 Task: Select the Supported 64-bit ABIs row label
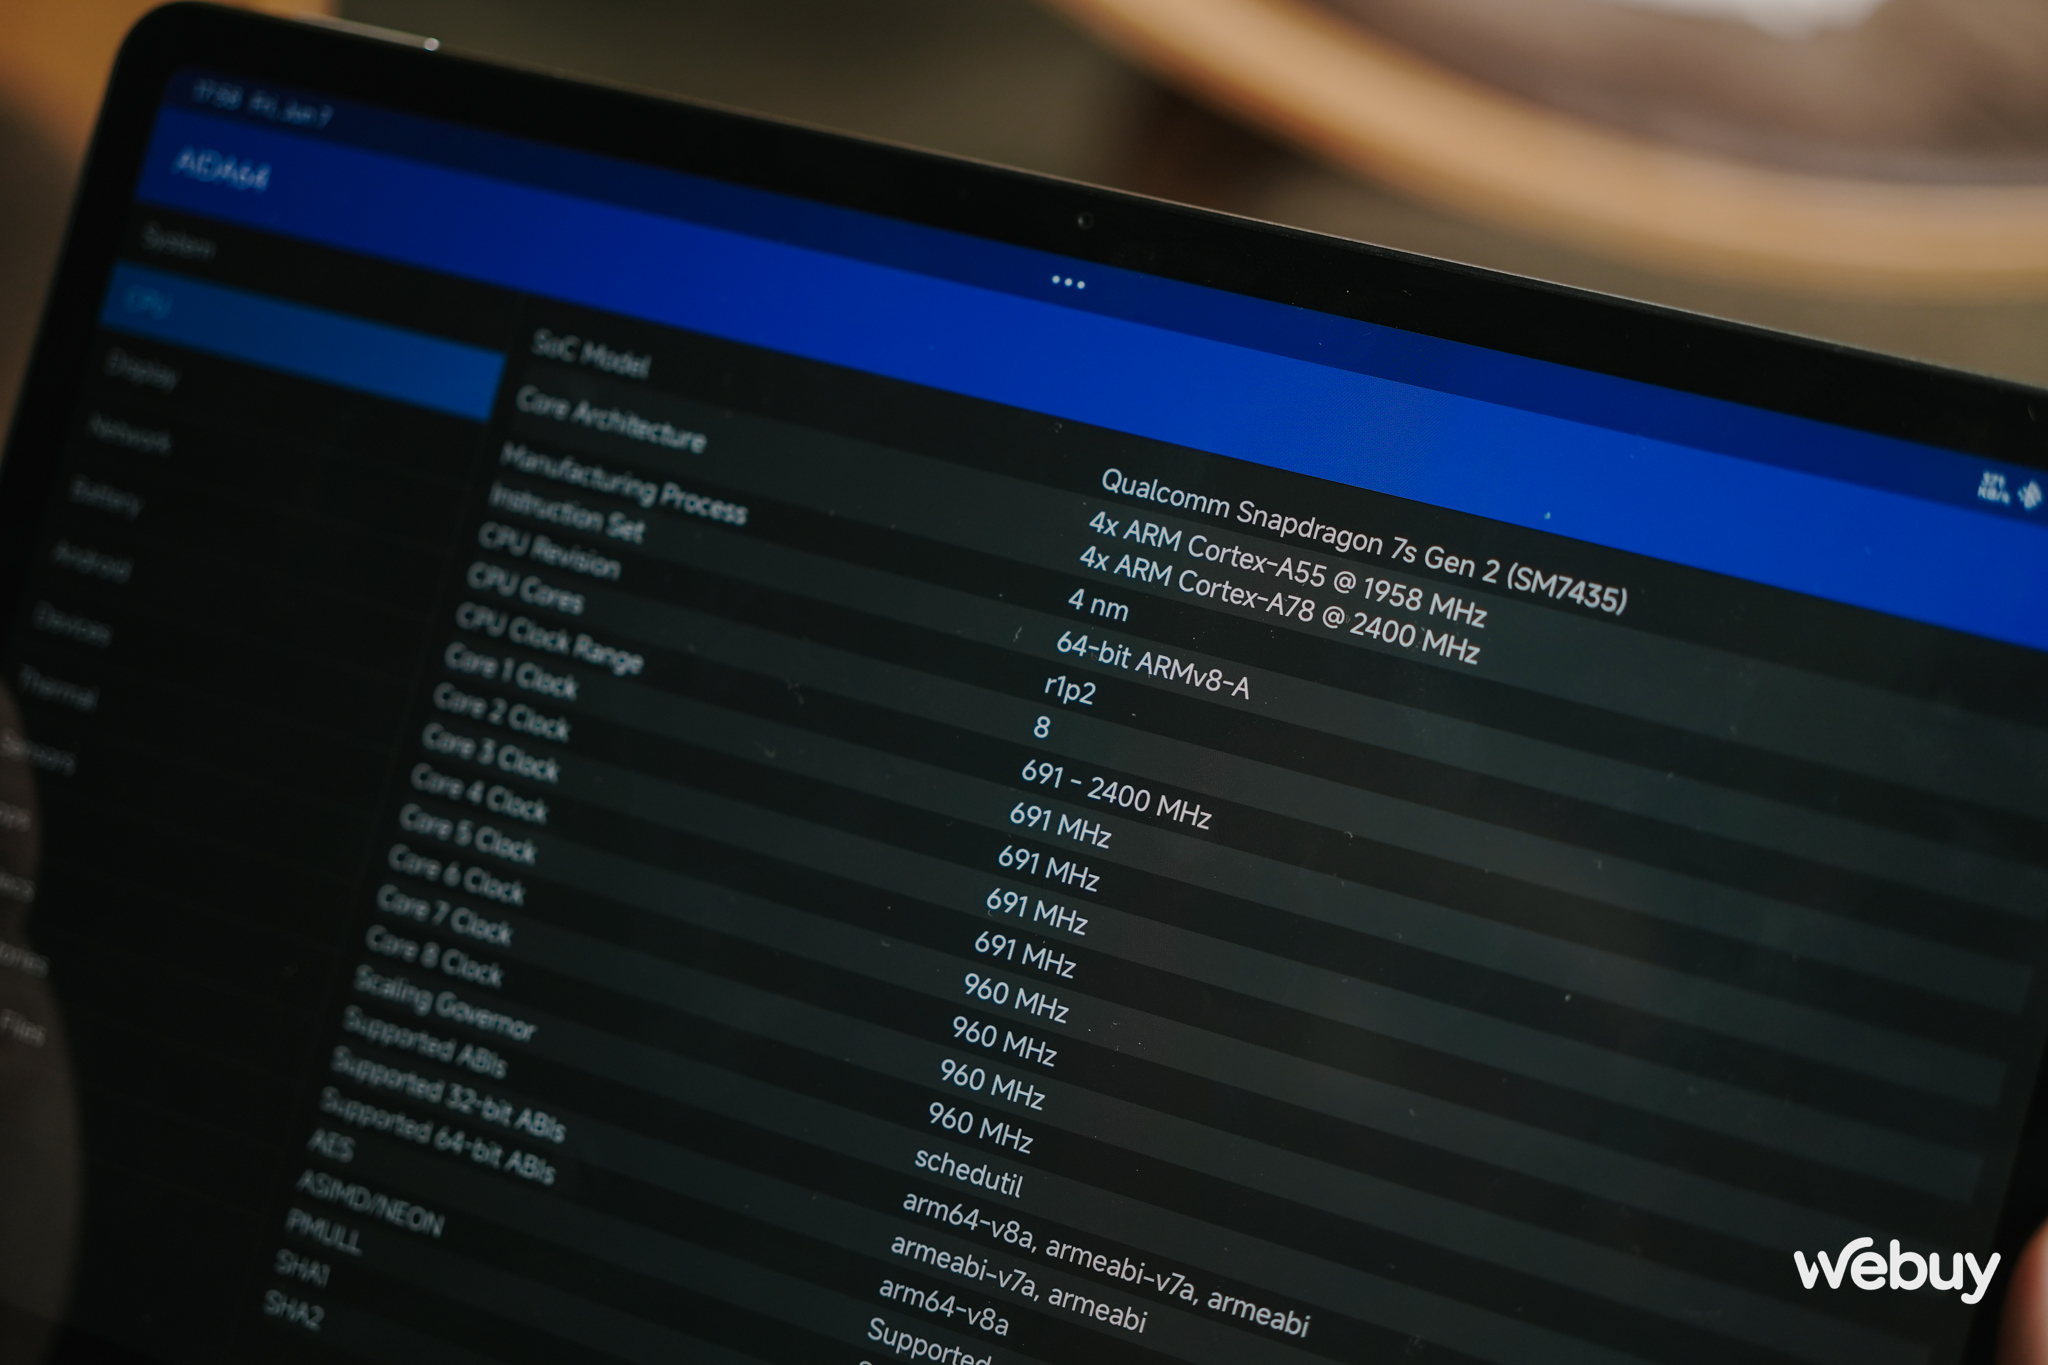(437, 1136)
